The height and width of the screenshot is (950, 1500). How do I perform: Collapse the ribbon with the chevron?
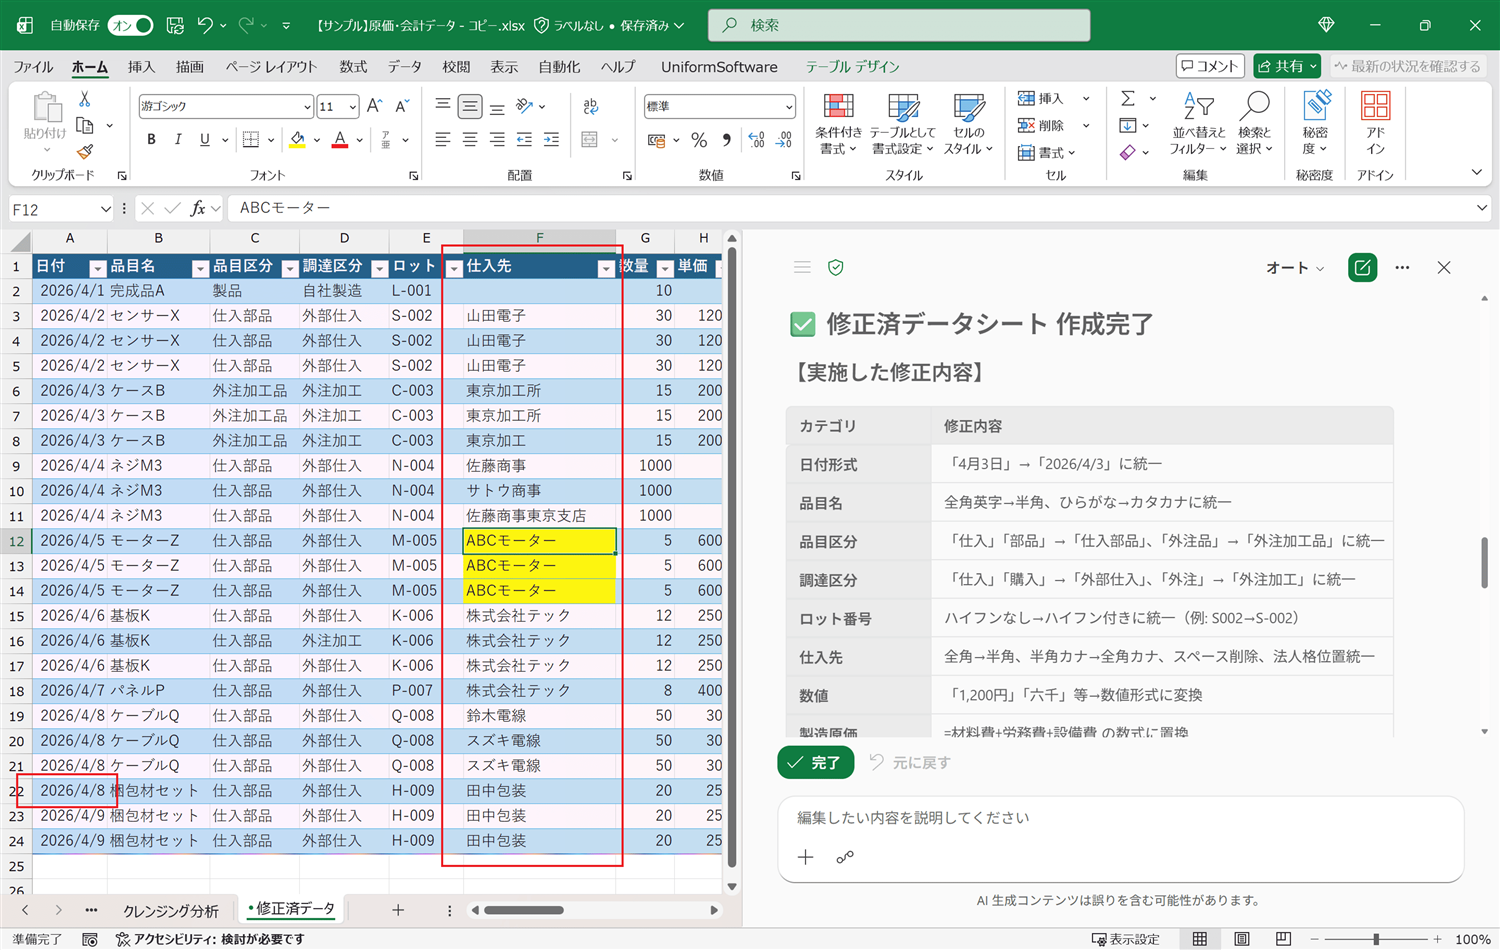click(x=1476, y=172)
